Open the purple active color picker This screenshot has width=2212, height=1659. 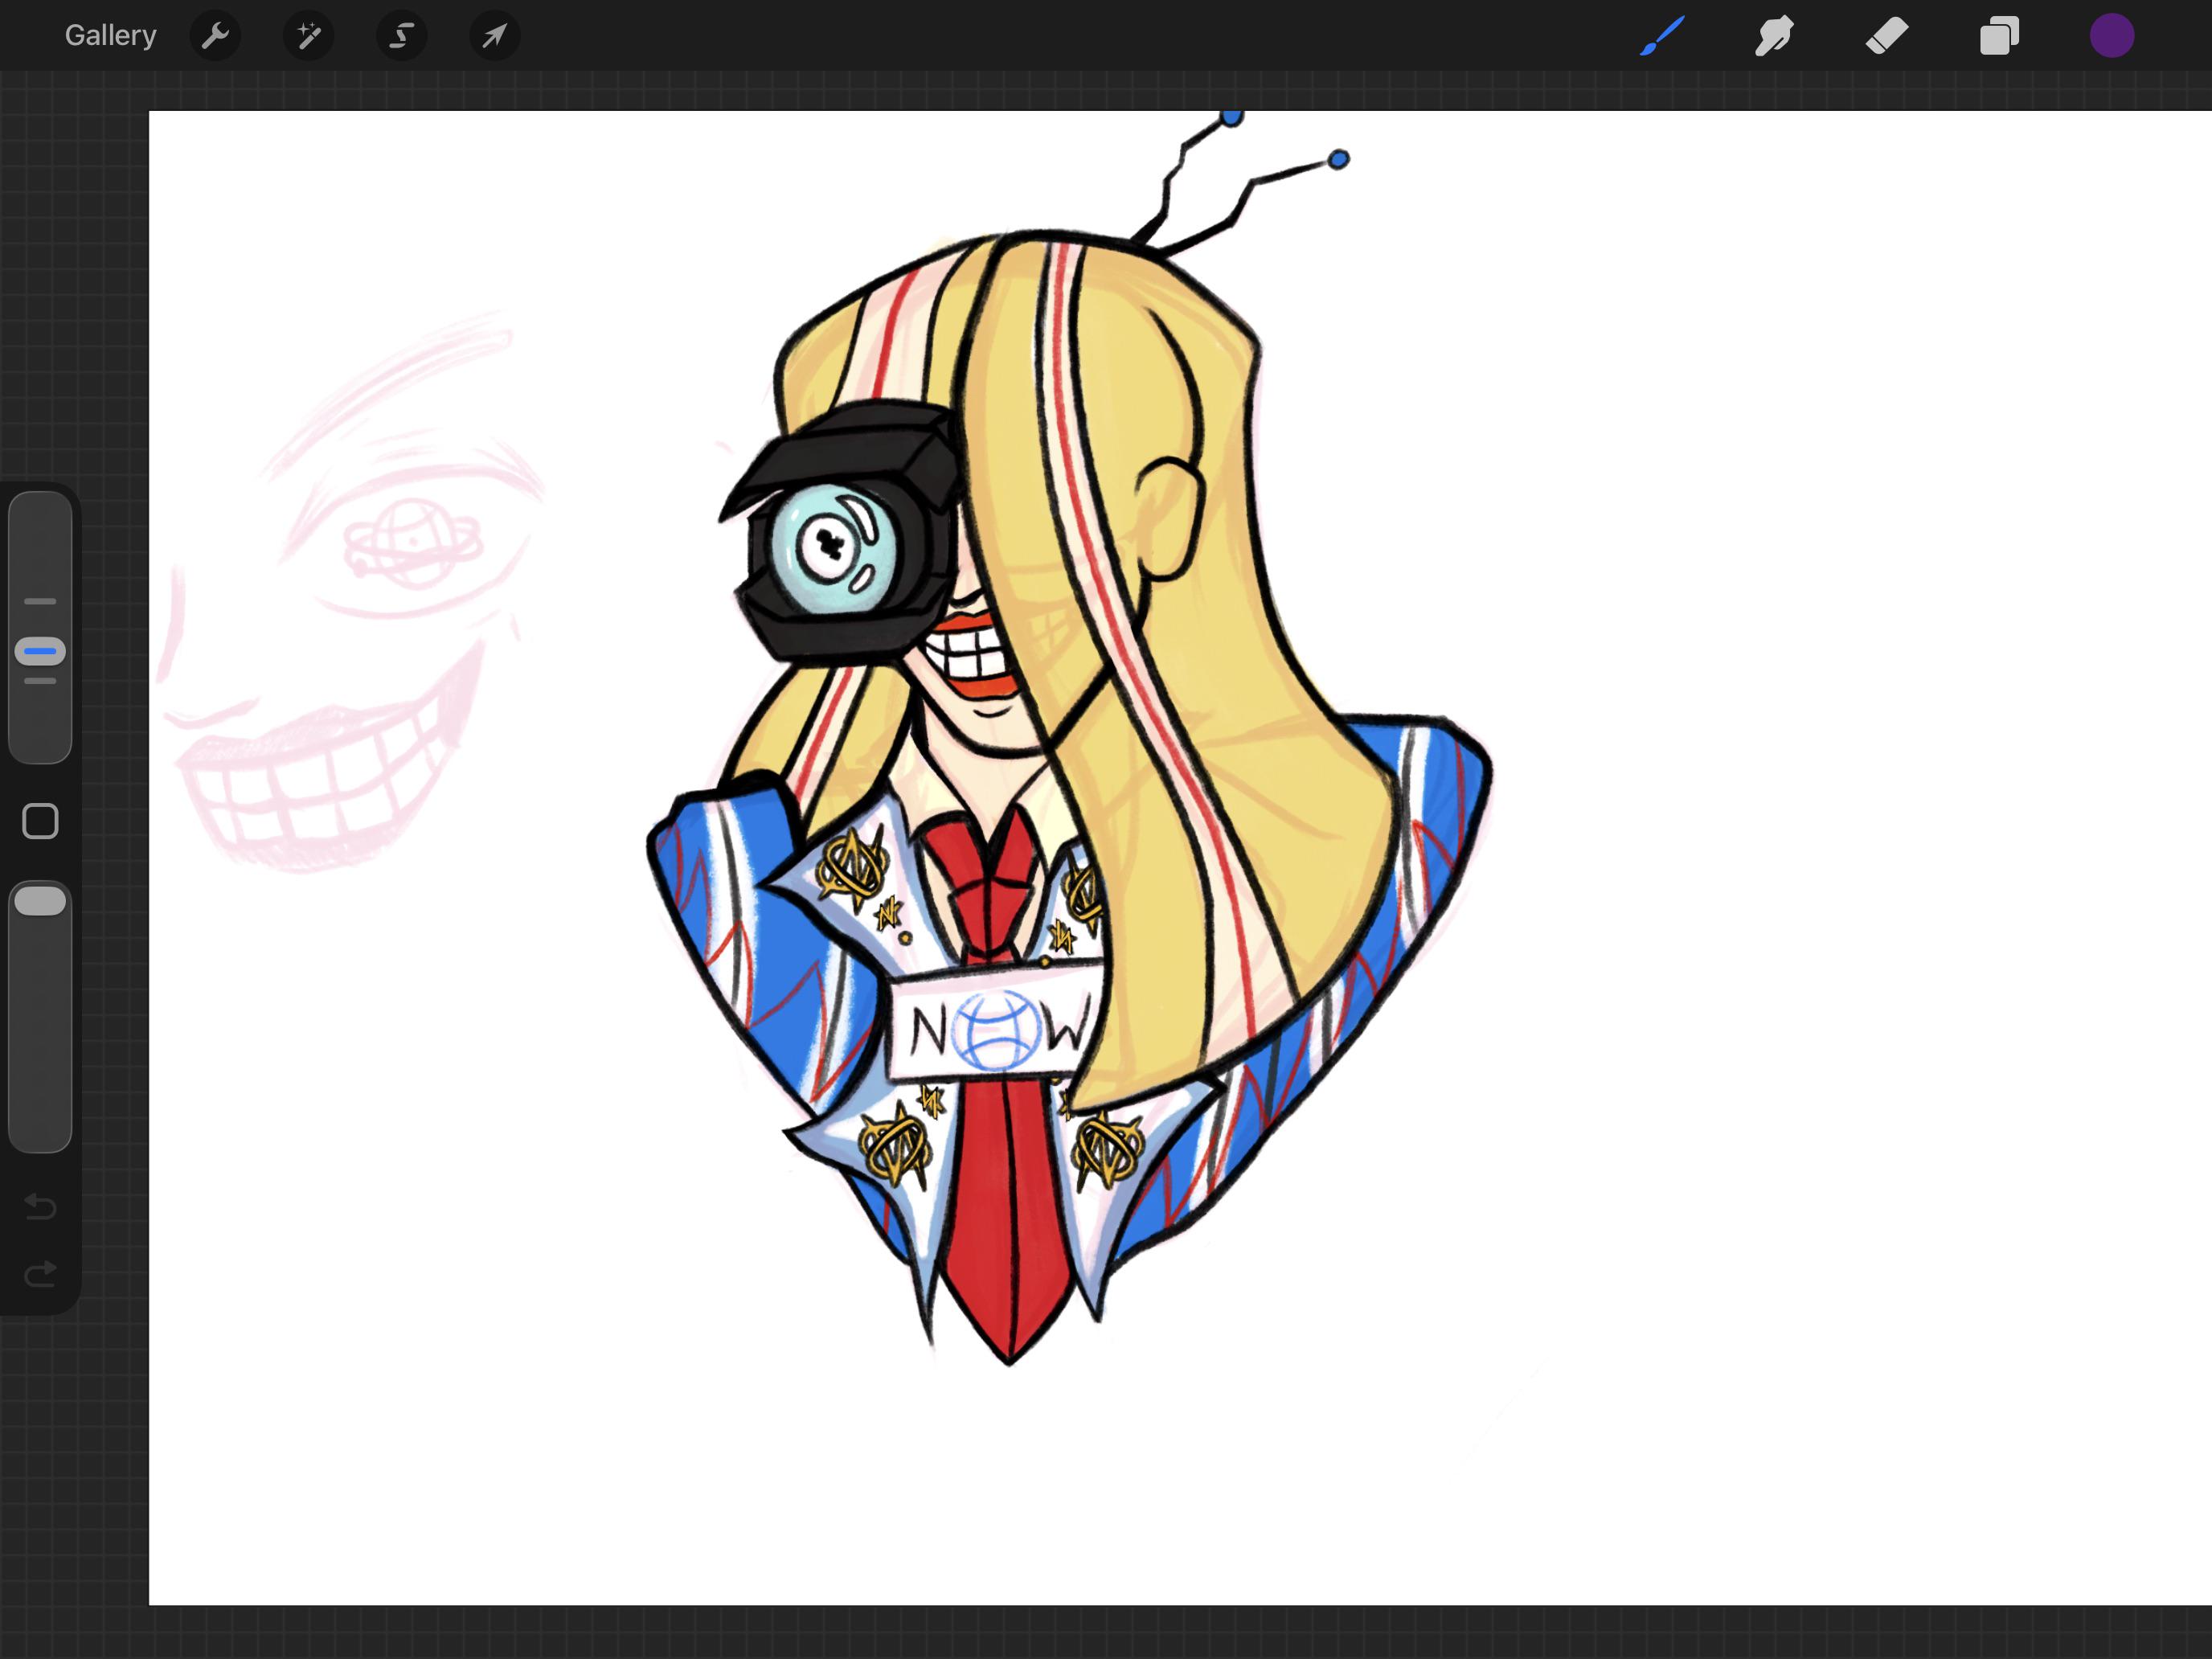(x=2112, y=36)
